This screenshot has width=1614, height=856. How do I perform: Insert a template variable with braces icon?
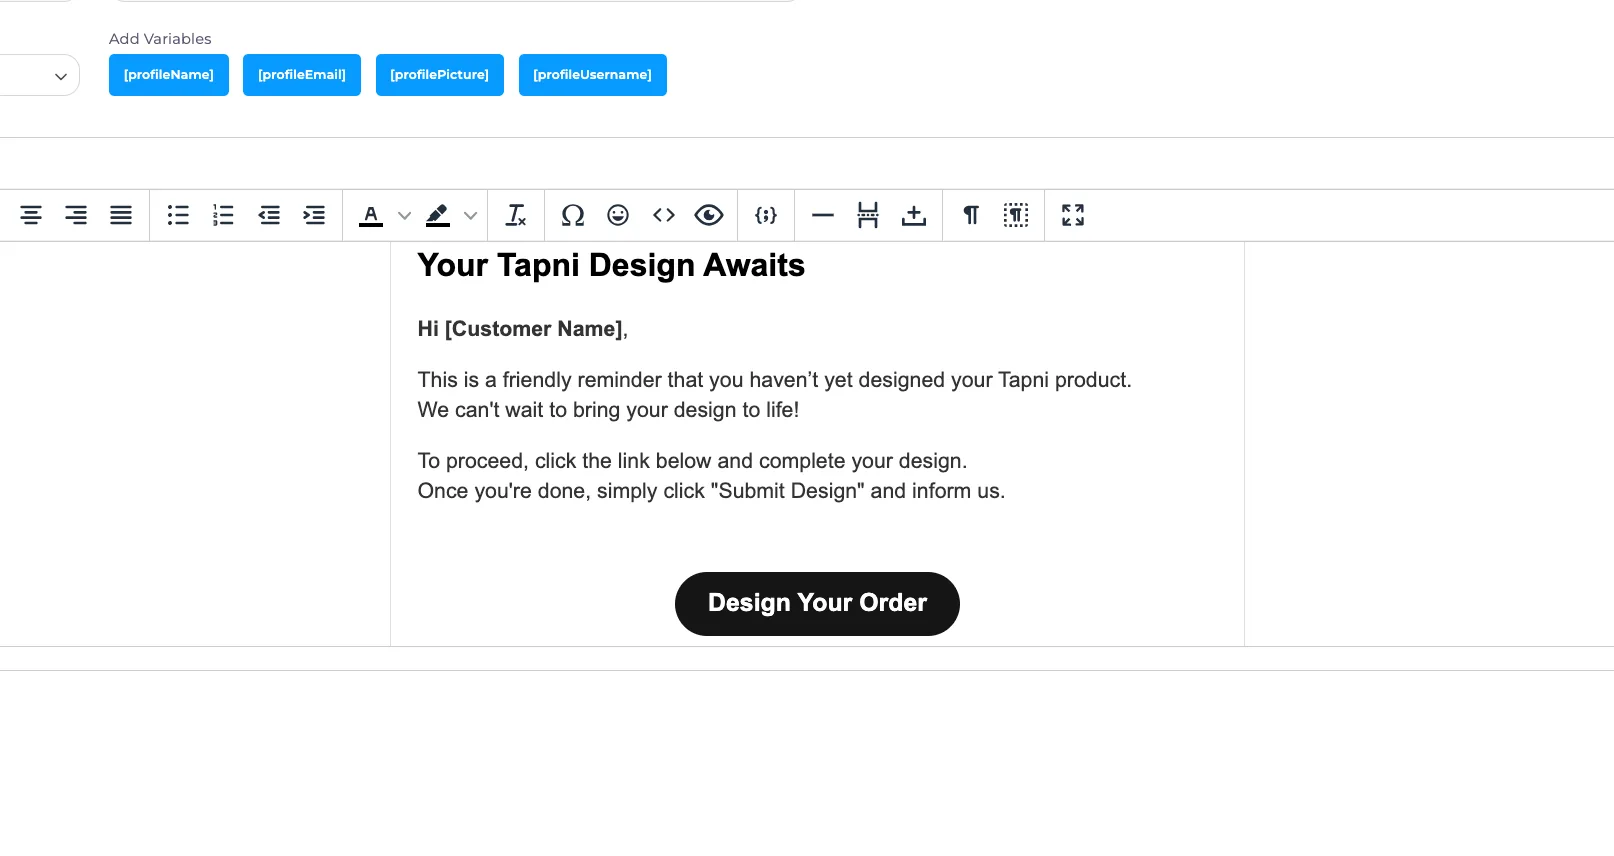coord(766,215)
